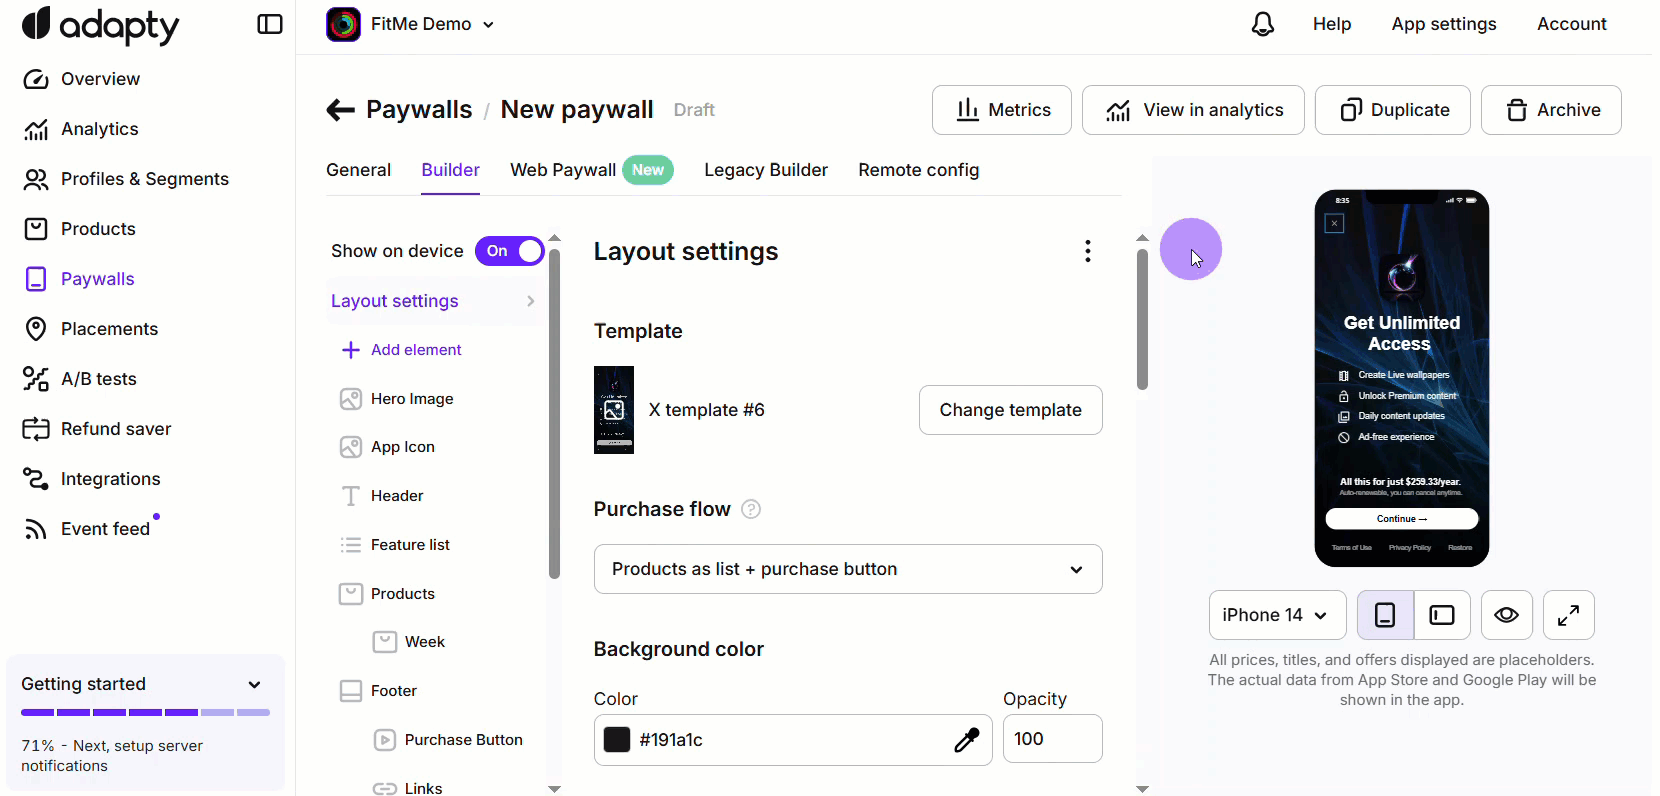Collapse the sidebar panel icon
The image size is (1660, 796).
pyautogui.click(x=270, y=24)
